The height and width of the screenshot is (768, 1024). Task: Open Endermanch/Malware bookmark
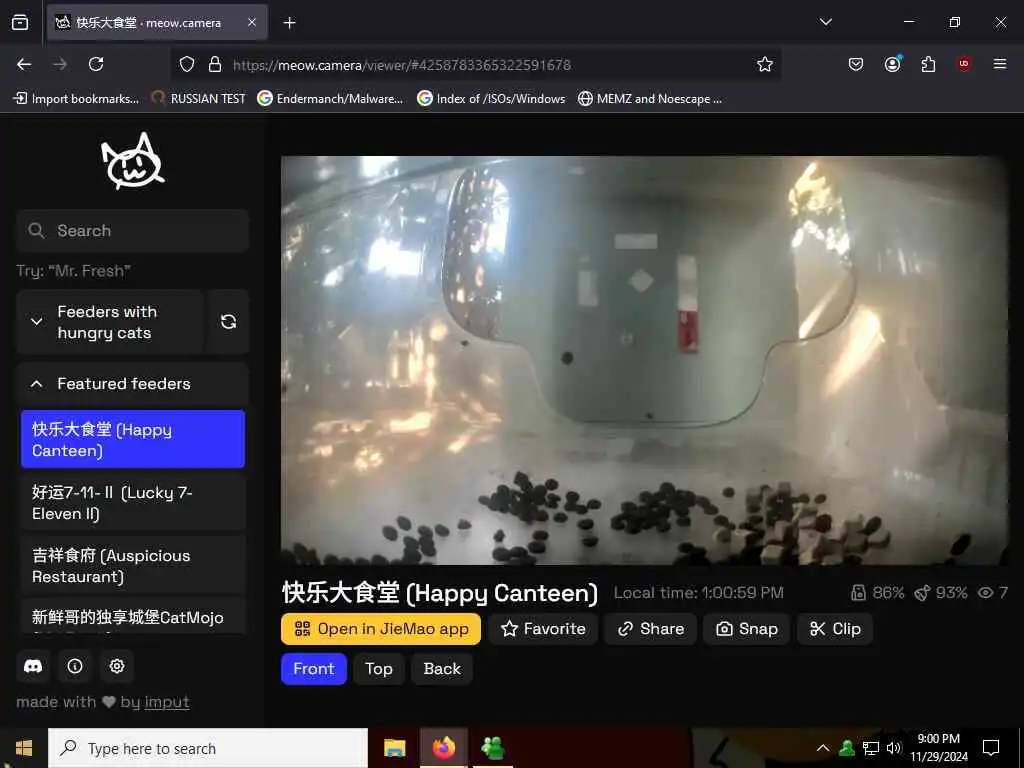click(x=330, y=99)
